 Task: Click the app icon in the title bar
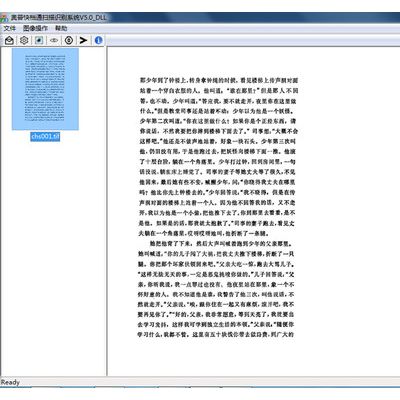tap(4, 18)
